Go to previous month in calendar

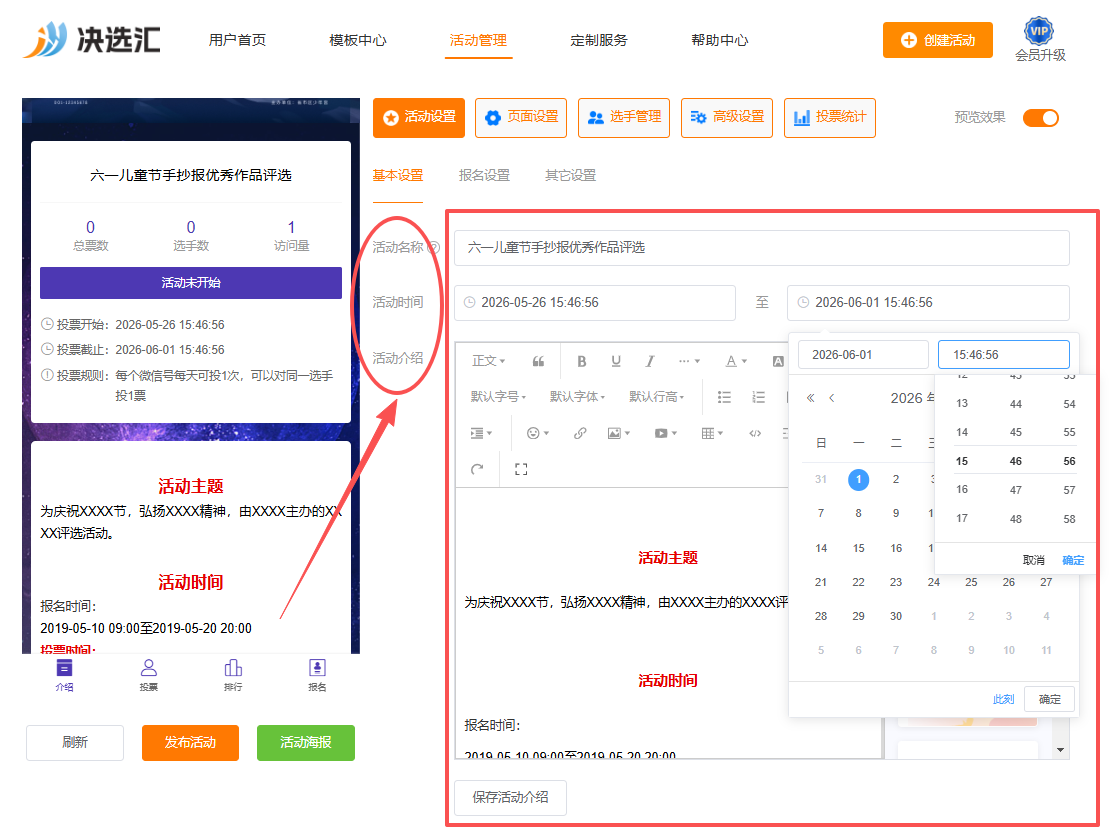(x=832, y=398)
